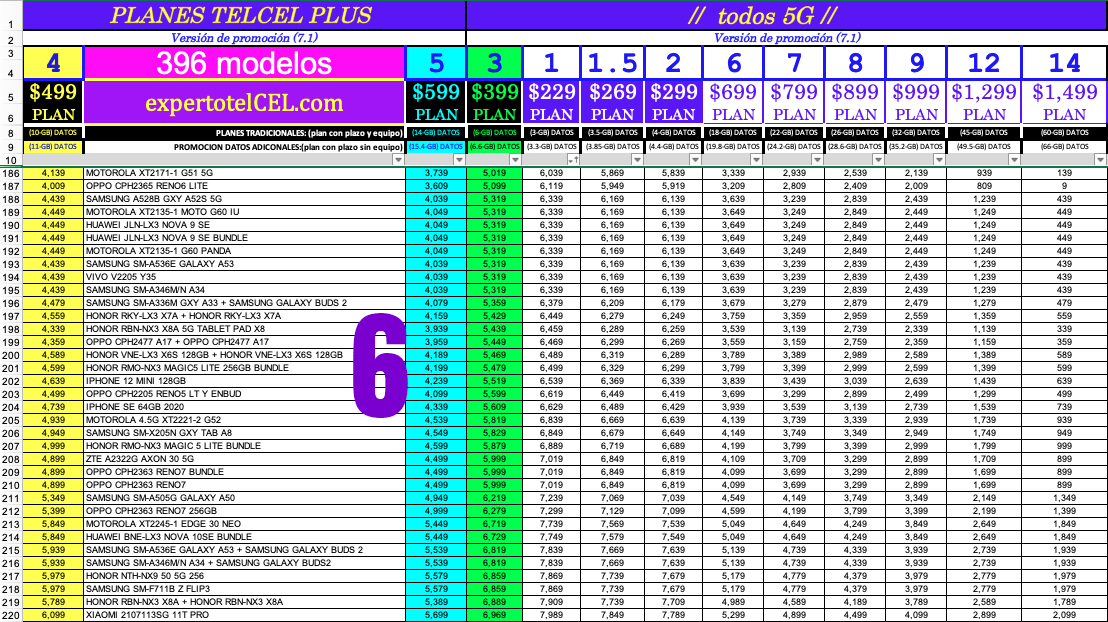Open the filter dropdown under the $699 plan column

coord(756,160)
